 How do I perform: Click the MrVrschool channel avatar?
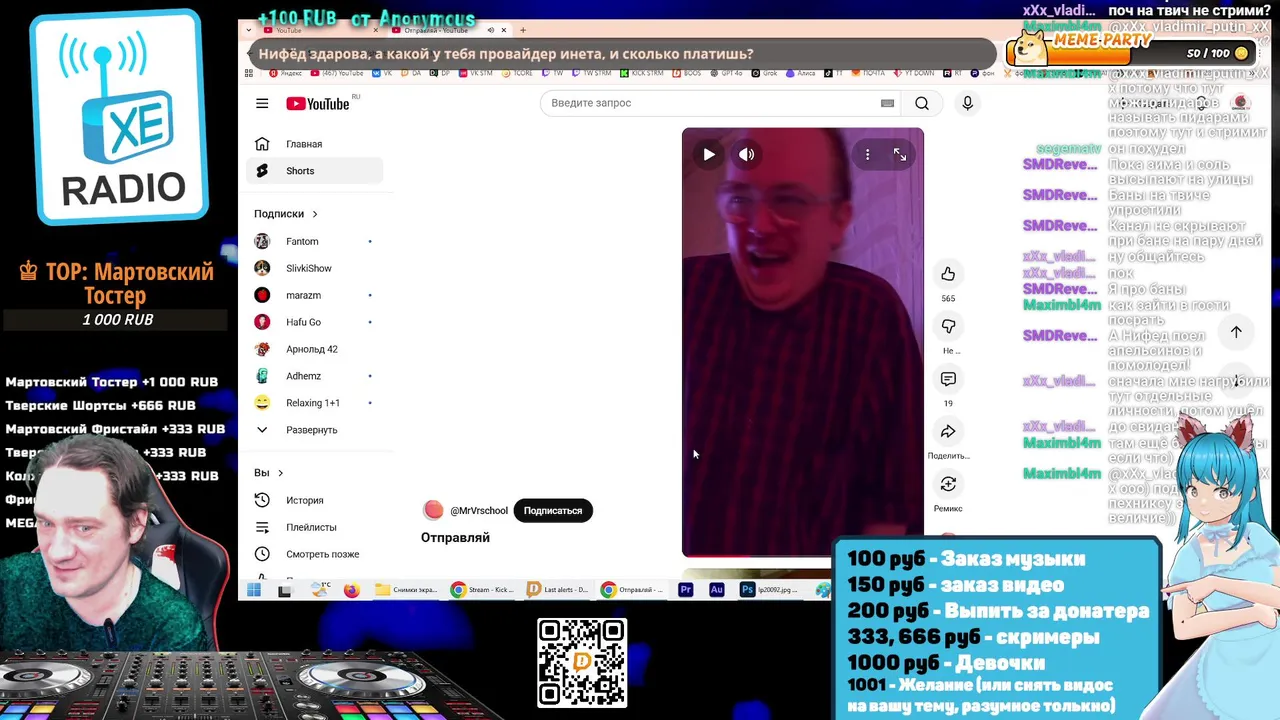(x=433, y=510)
